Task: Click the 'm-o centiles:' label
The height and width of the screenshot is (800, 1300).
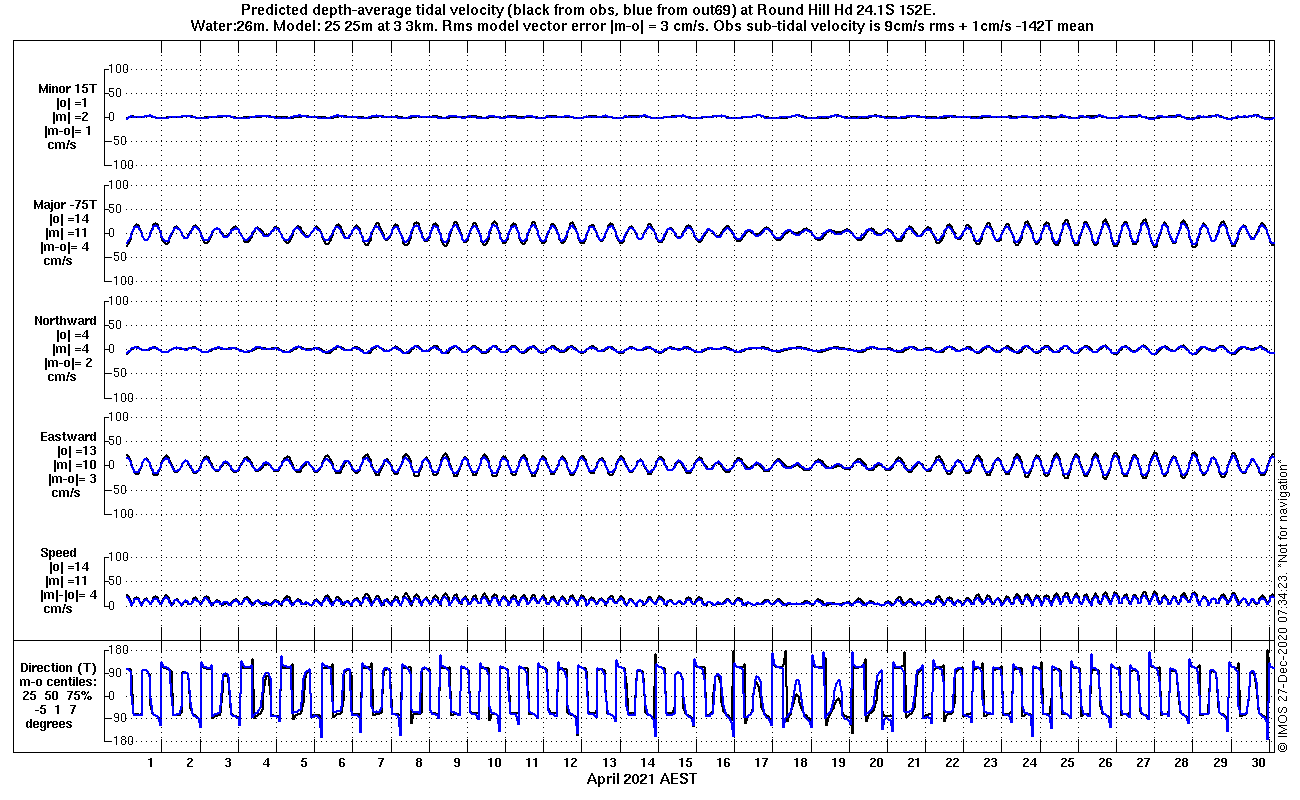Action: click(56, 682)
